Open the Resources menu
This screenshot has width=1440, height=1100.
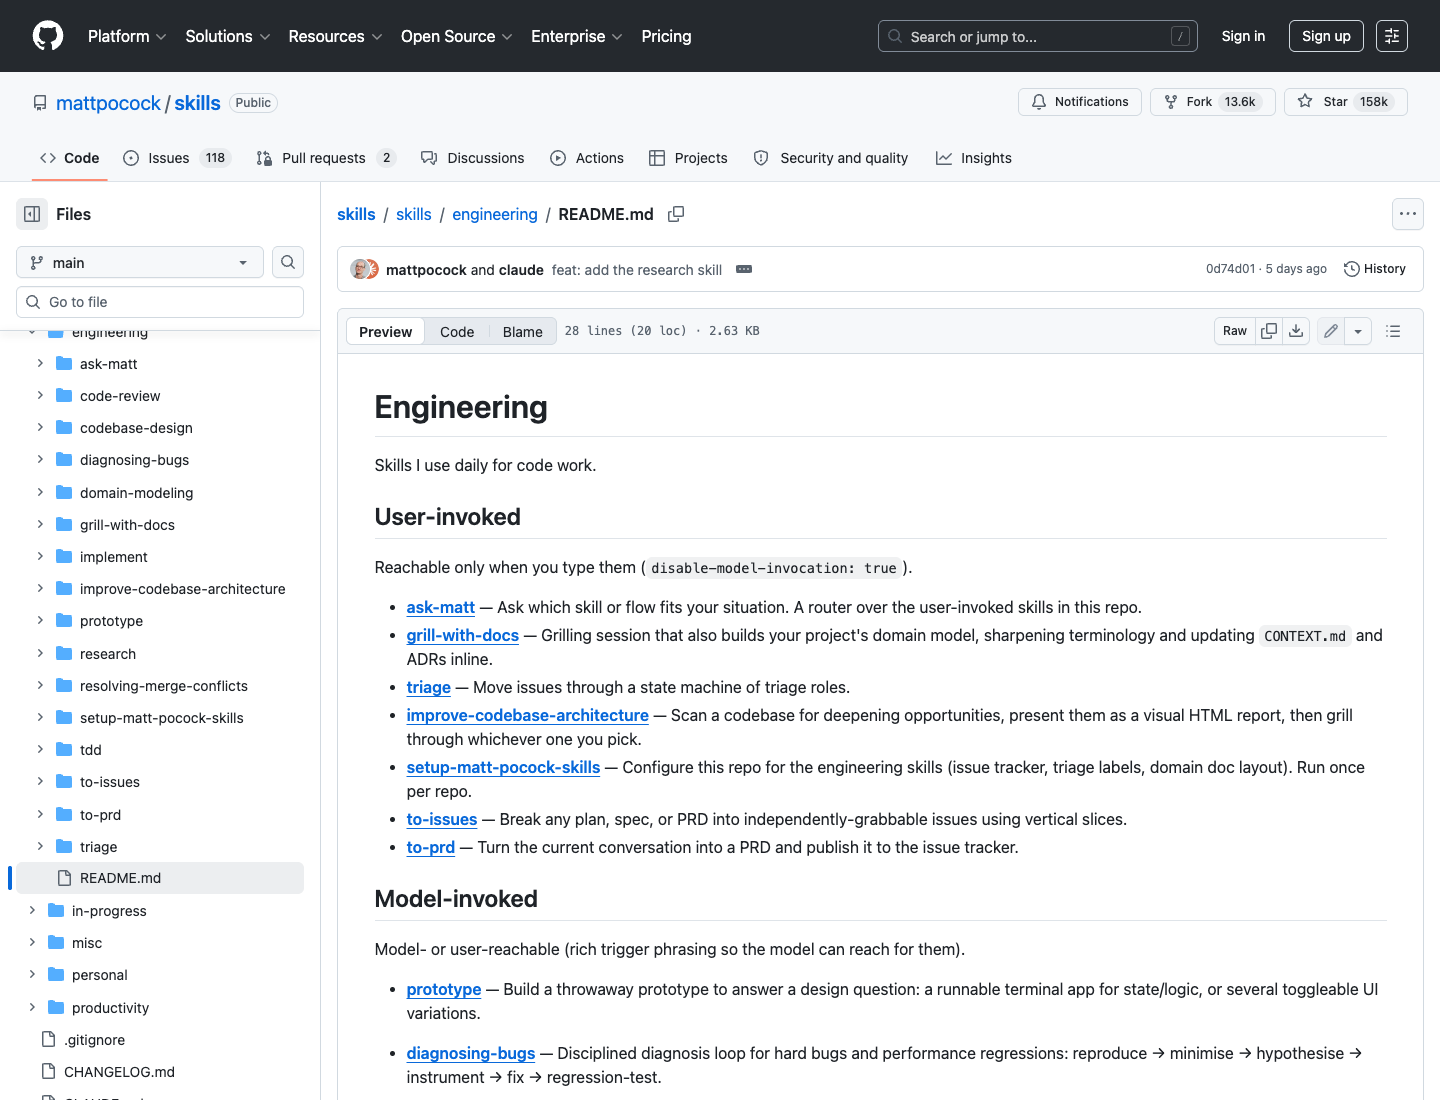[x=335, y=36]
